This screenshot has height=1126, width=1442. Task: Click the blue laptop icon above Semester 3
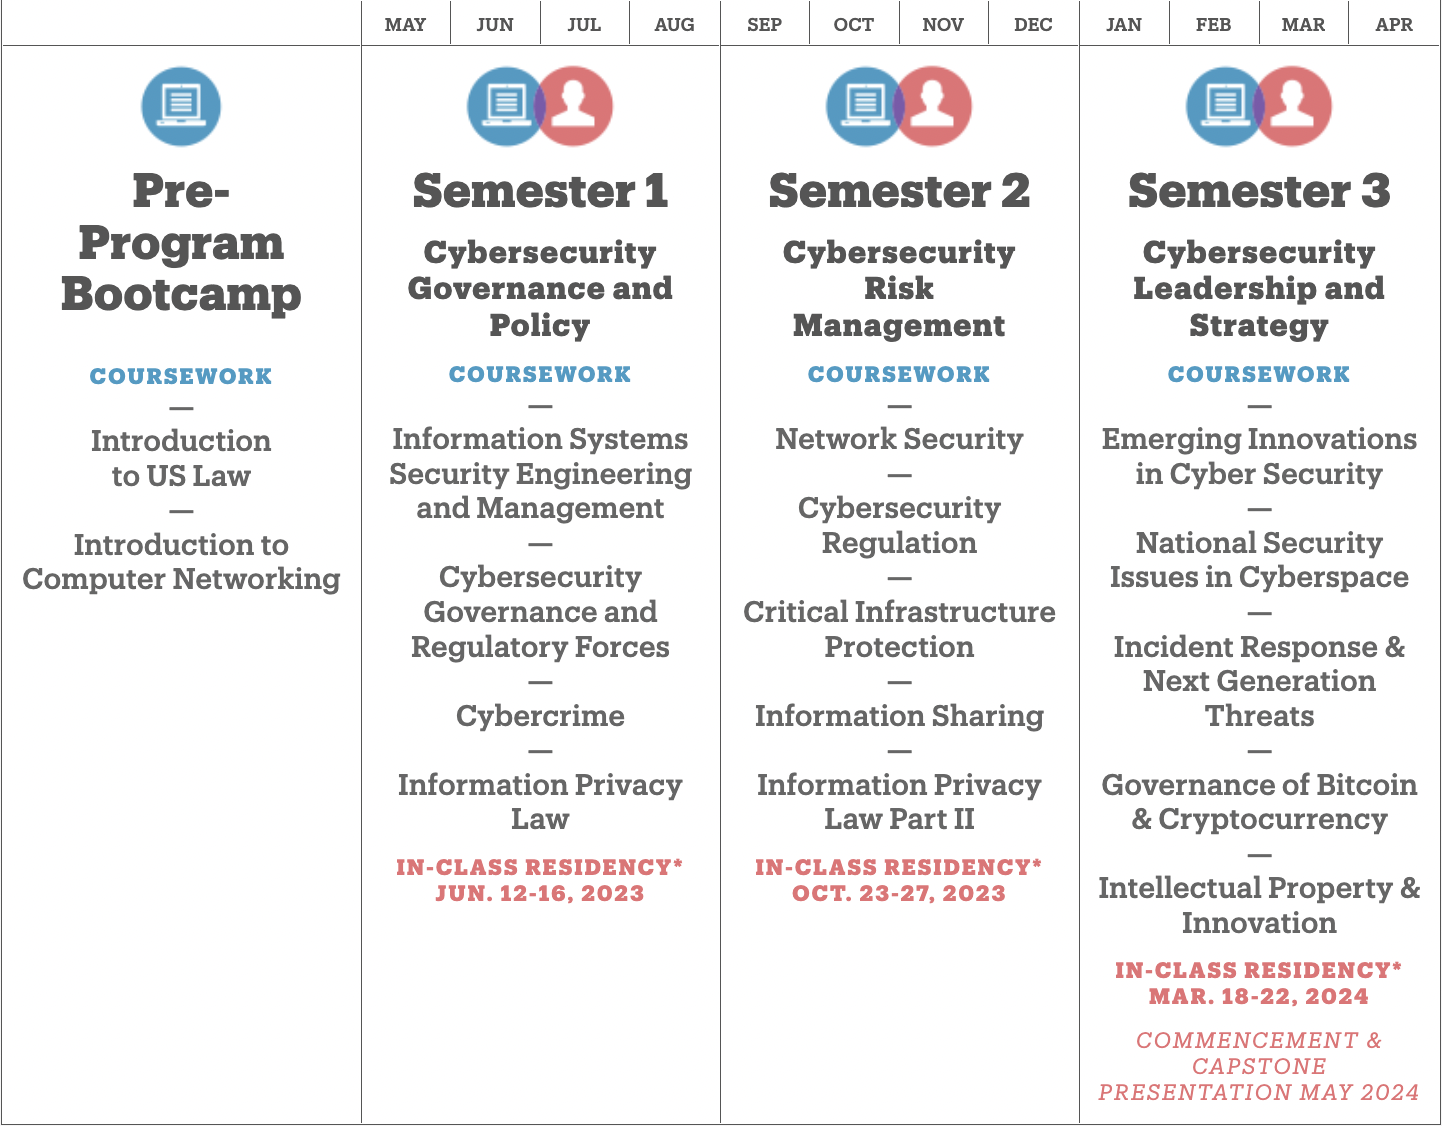(1222, 106)
